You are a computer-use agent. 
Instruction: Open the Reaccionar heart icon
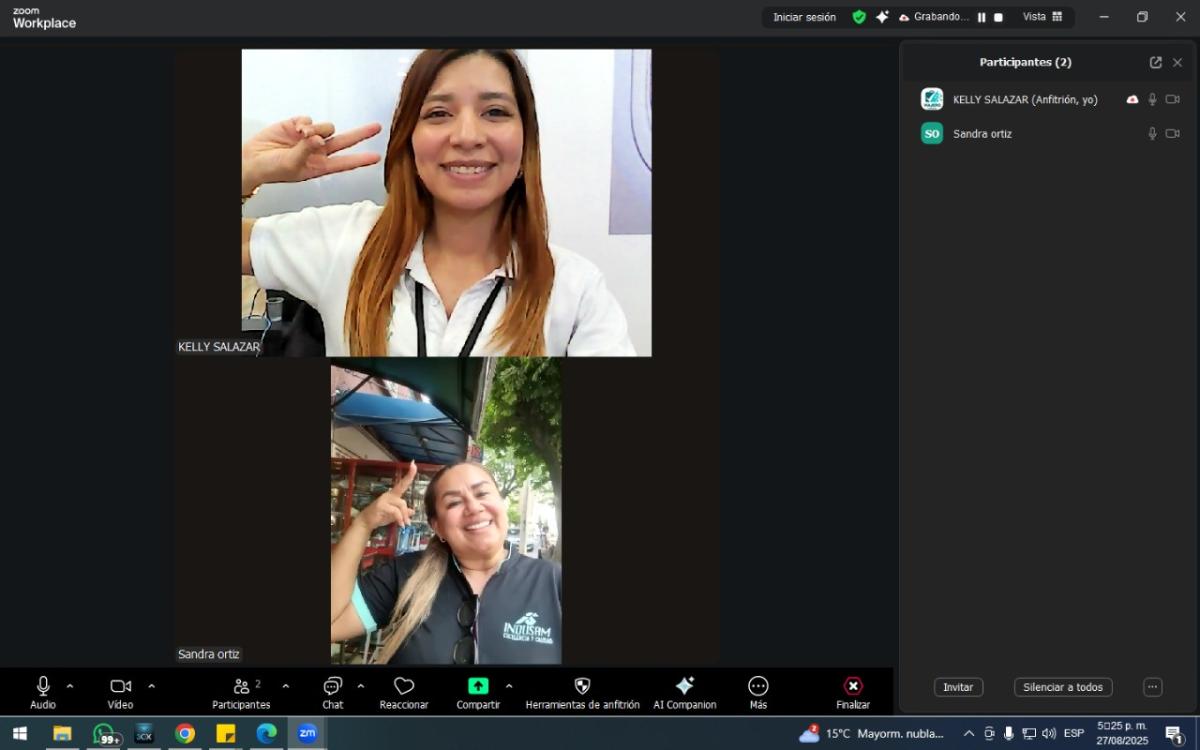click(x=404, y=687)
